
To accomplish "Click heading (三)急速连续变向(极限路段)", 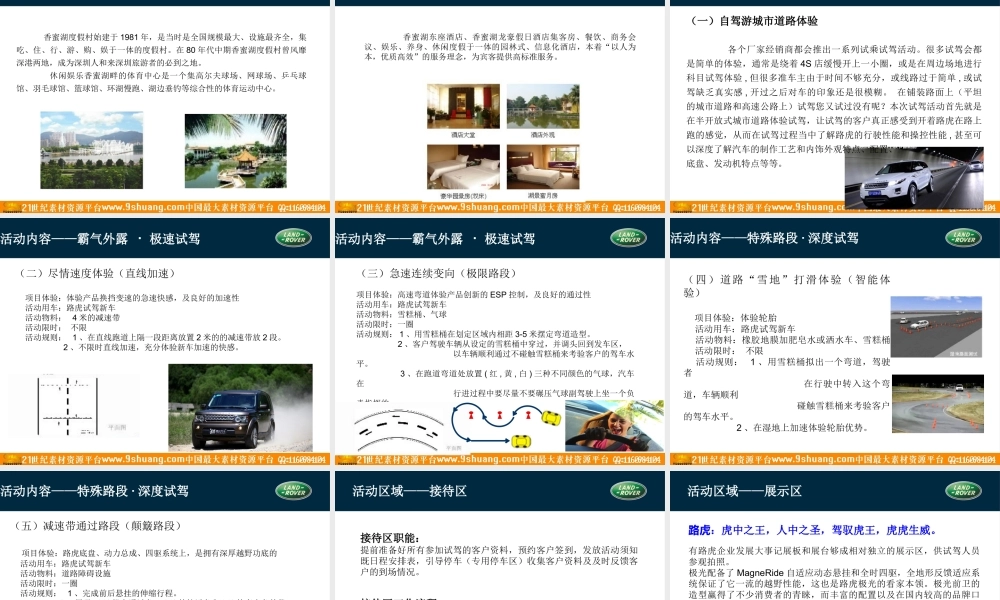I will tap(438, 273).
